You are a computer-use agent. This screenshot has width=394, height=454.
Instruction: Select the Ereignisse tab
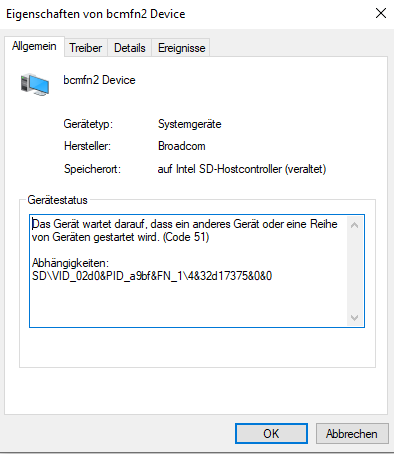pyautogui.click(x=181, y=48)
